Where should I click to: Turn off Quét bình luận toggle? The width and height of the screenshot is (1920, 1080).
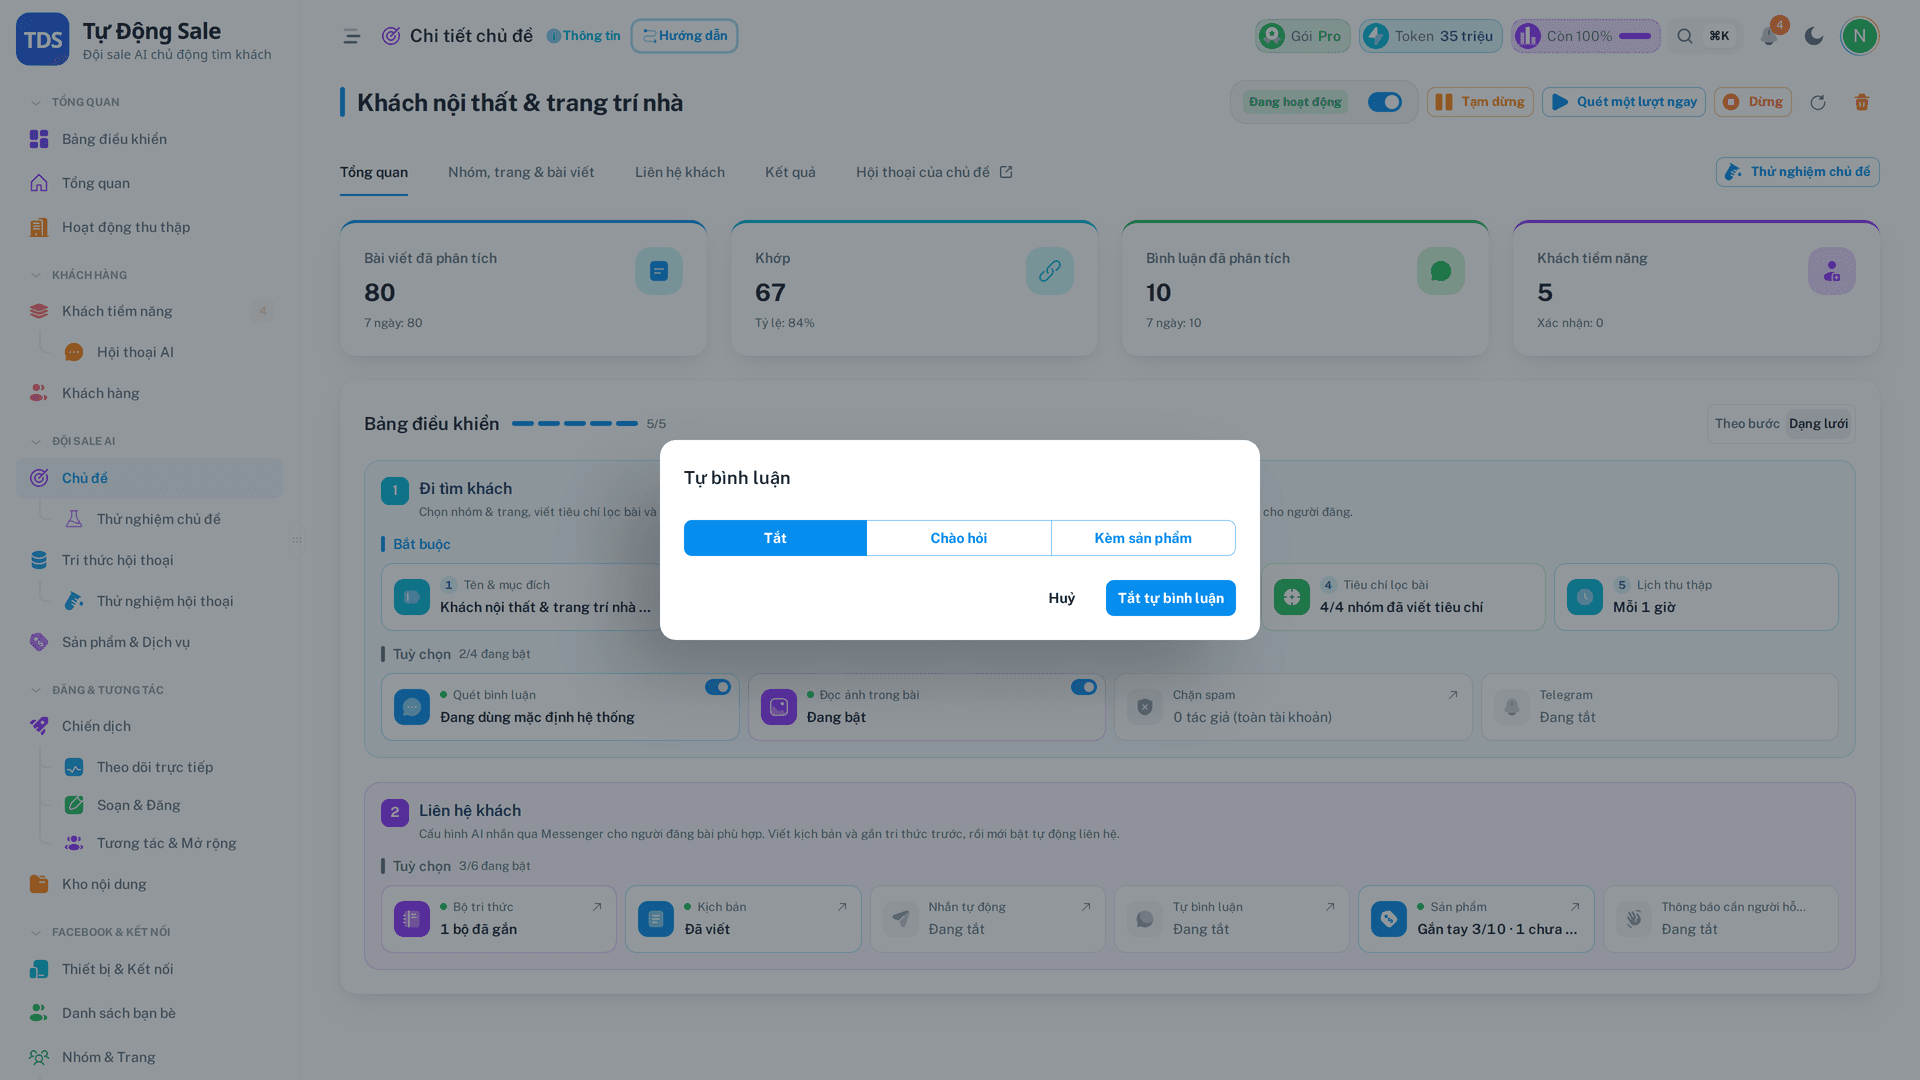718,687
